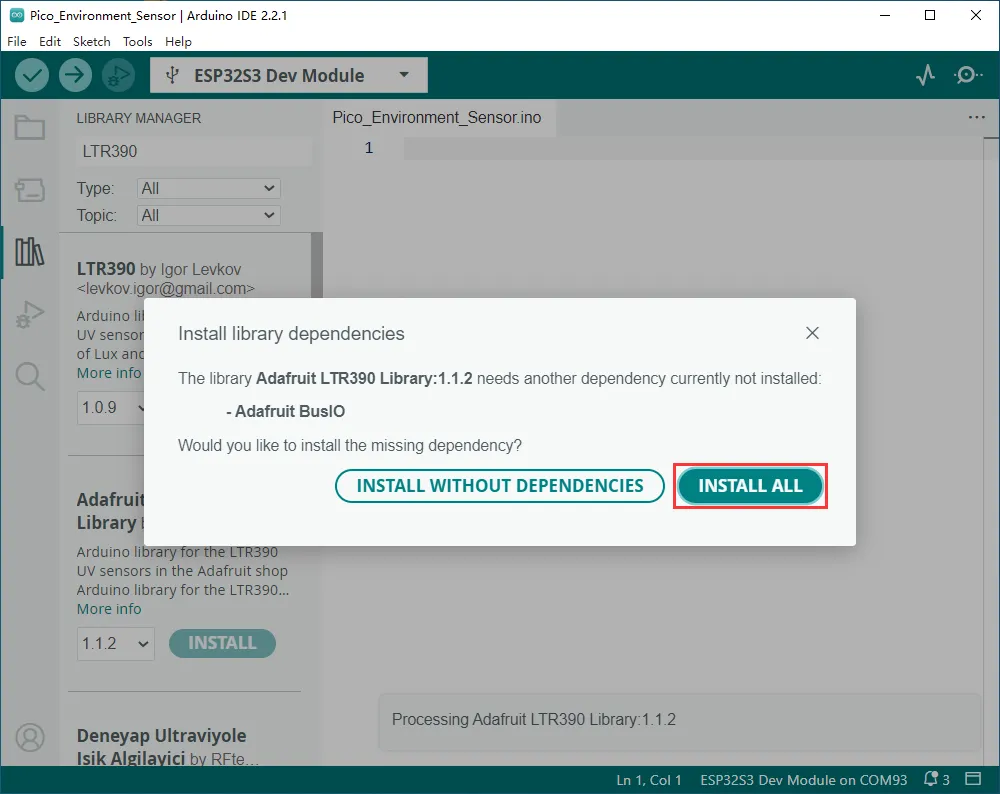The height and width of the screenshot is (794, 1000).
Task: Open the Search magnifier sidebar icon
Action: [30, 376]
